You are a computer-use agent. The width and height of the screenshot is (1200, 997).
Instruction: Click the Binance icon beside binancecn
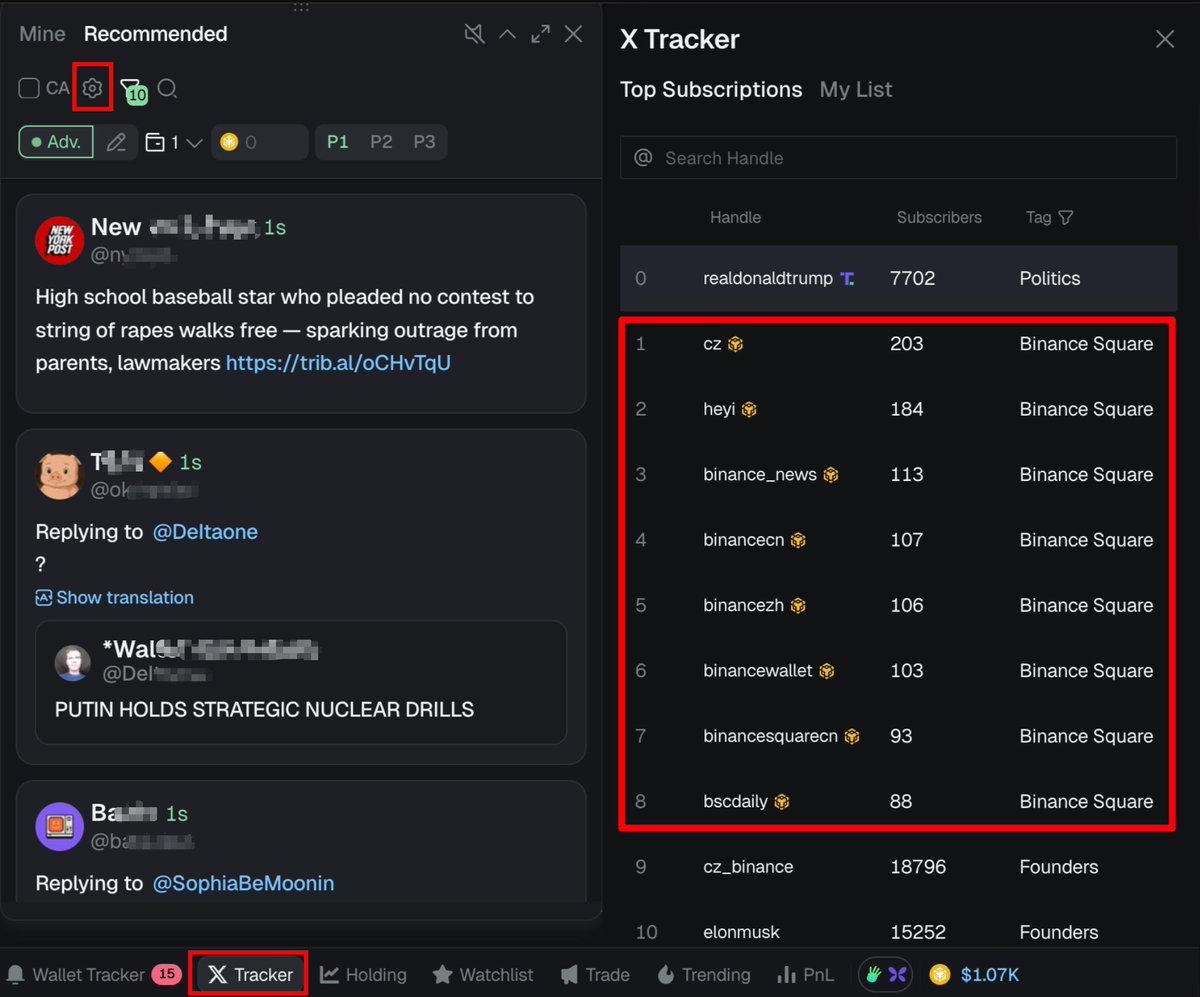(x=797, y=540)
